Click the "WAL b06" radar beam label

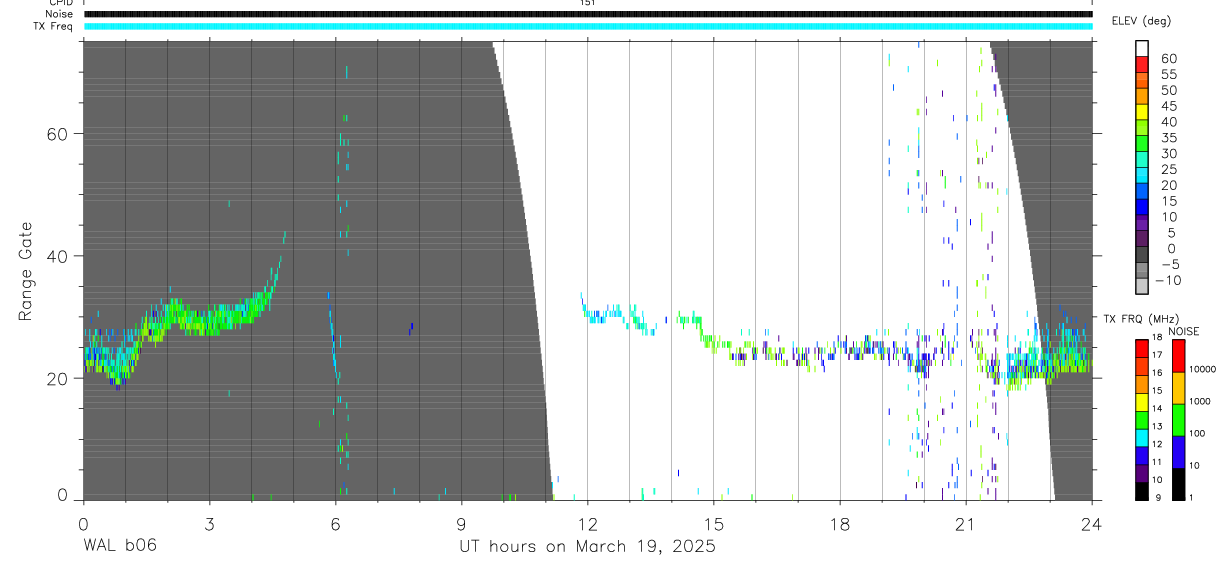pyautogui.click(x=120, y=546)
